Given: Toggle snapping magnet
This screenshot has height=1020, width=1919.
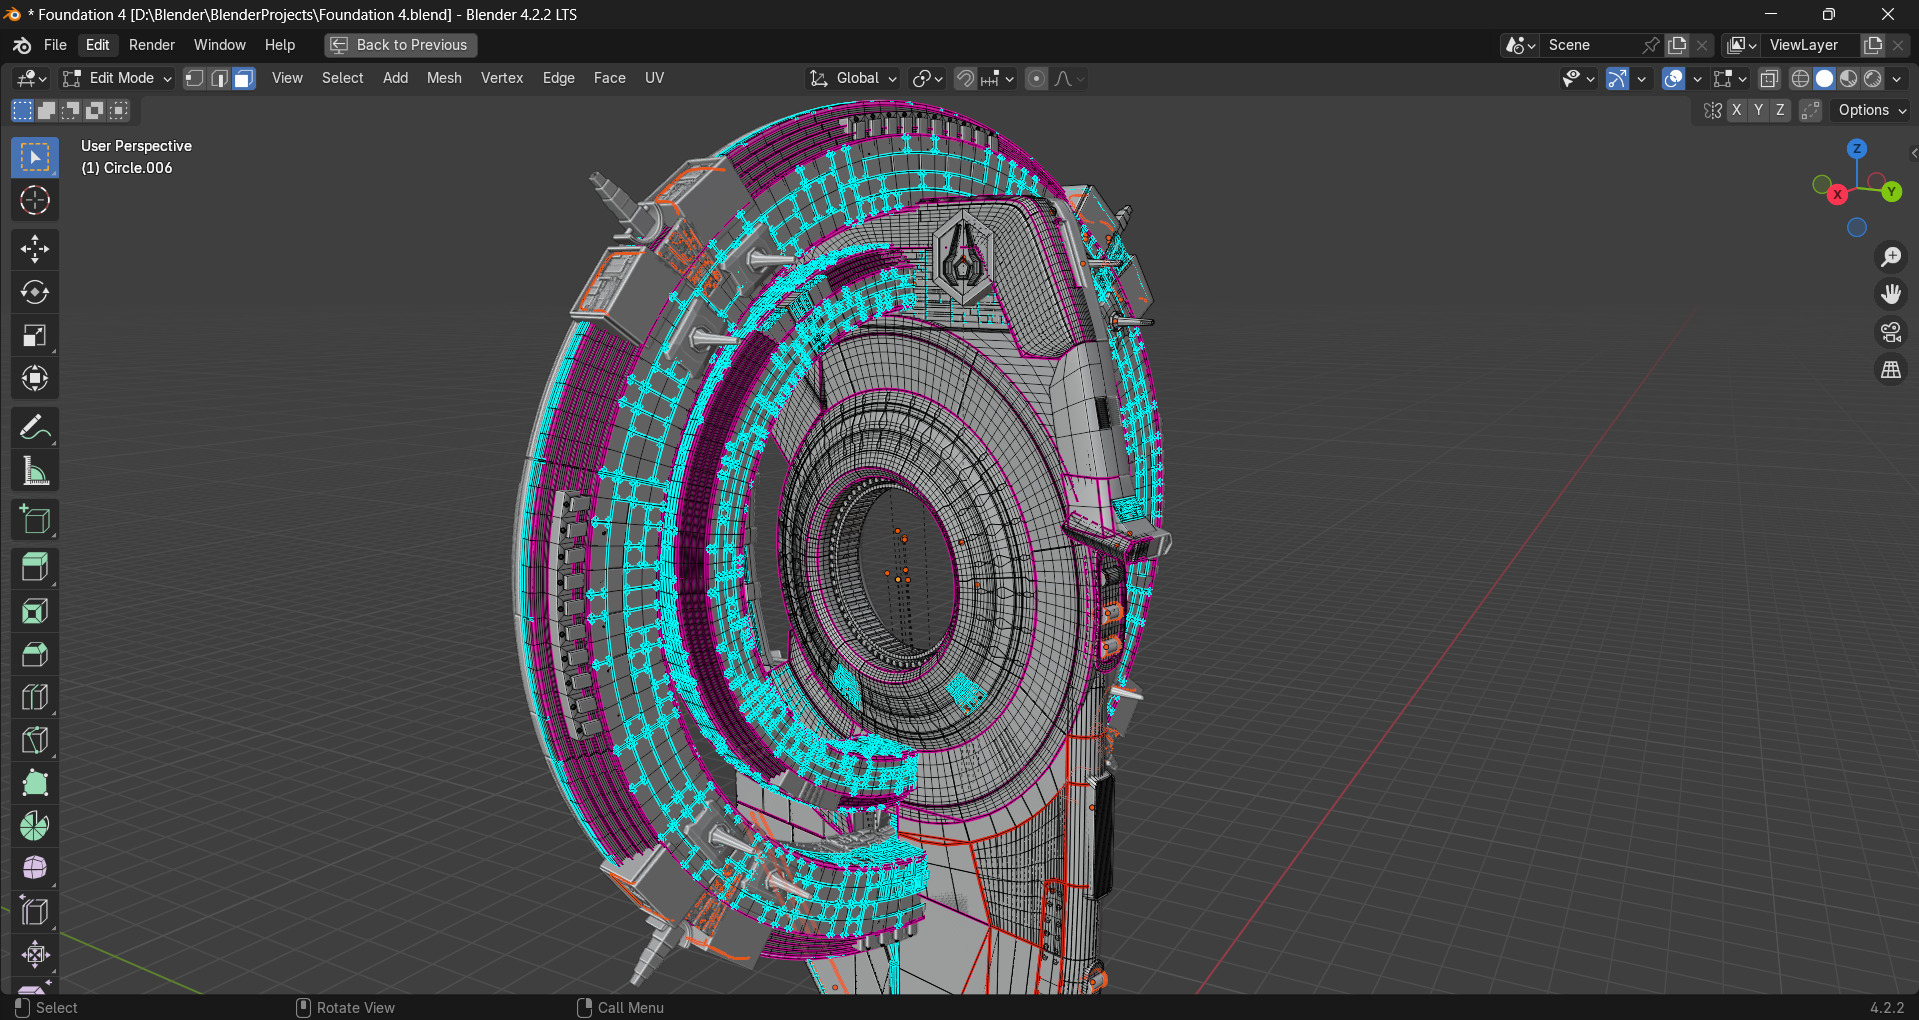Looking at the screenshot, I should click(x=964, y=78).
